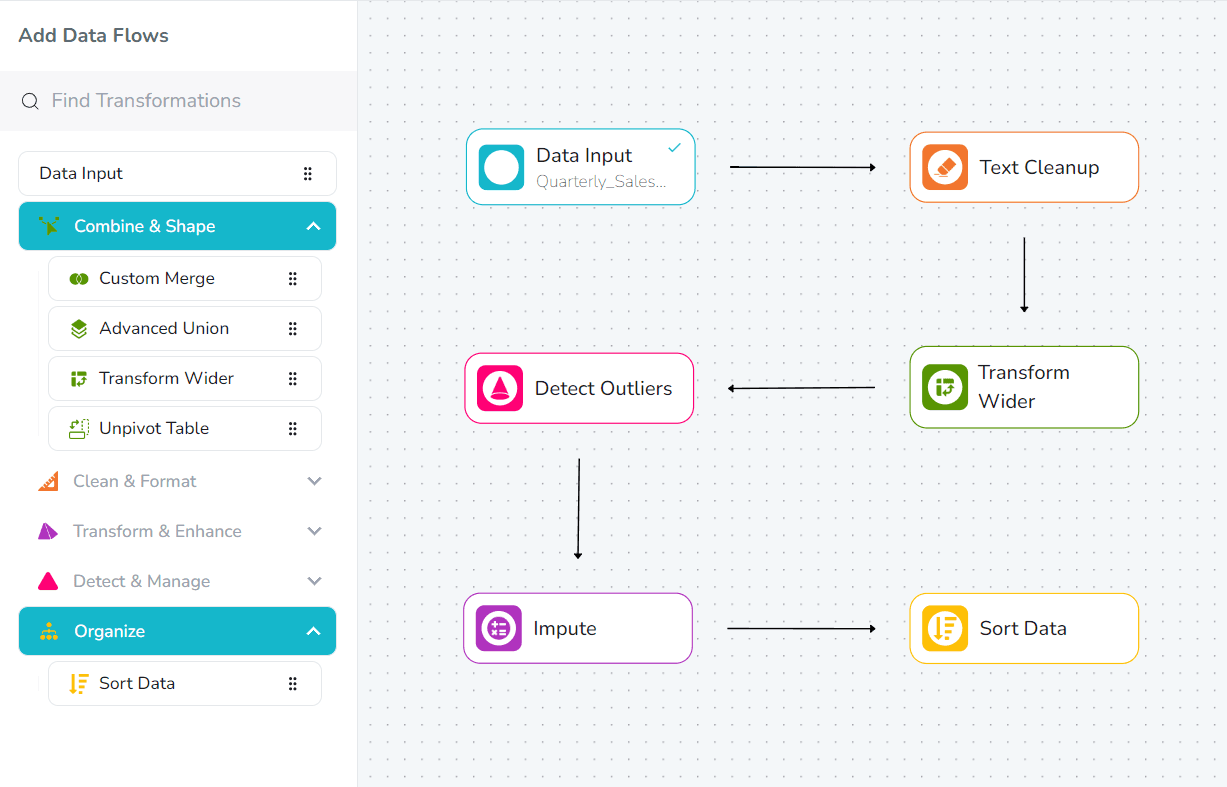Screen dimensions: 1227x787
Task: Click the Transform Wider green node icon
Action: coord(944,387)
